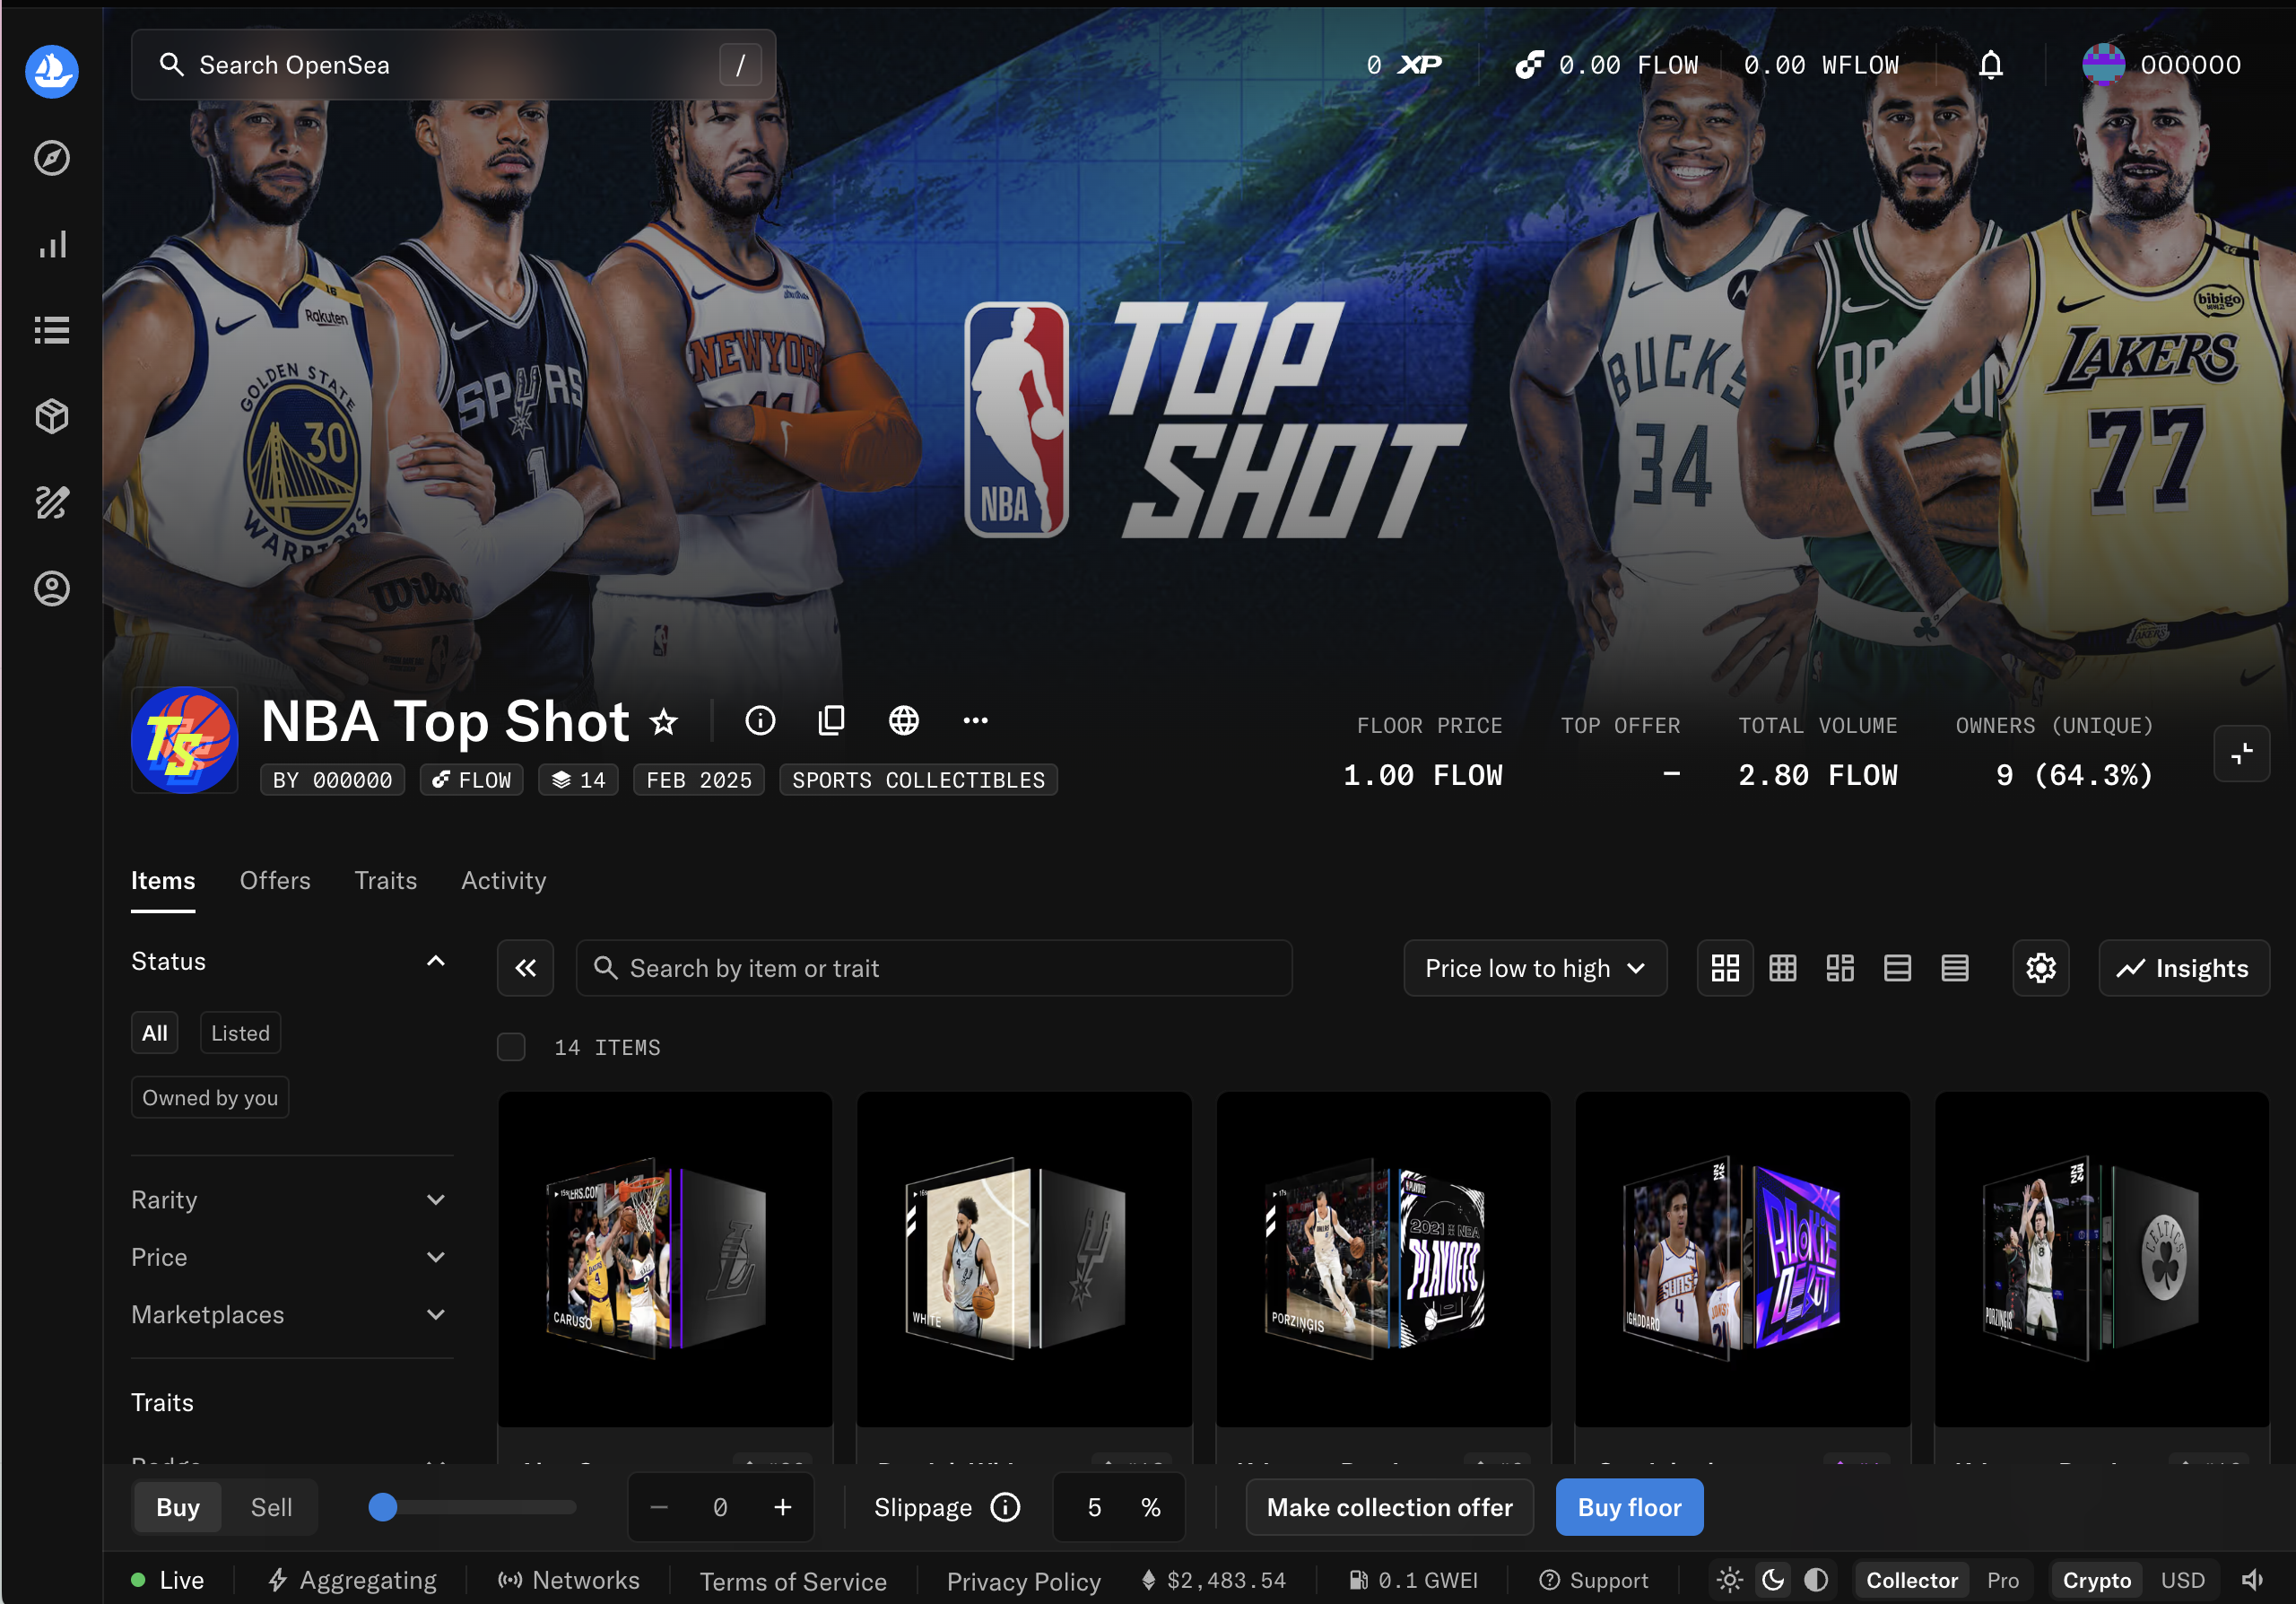Open the Profile icon in sidebar
The width and height of the screenshot is (2296, 1604).
point(52,588)
